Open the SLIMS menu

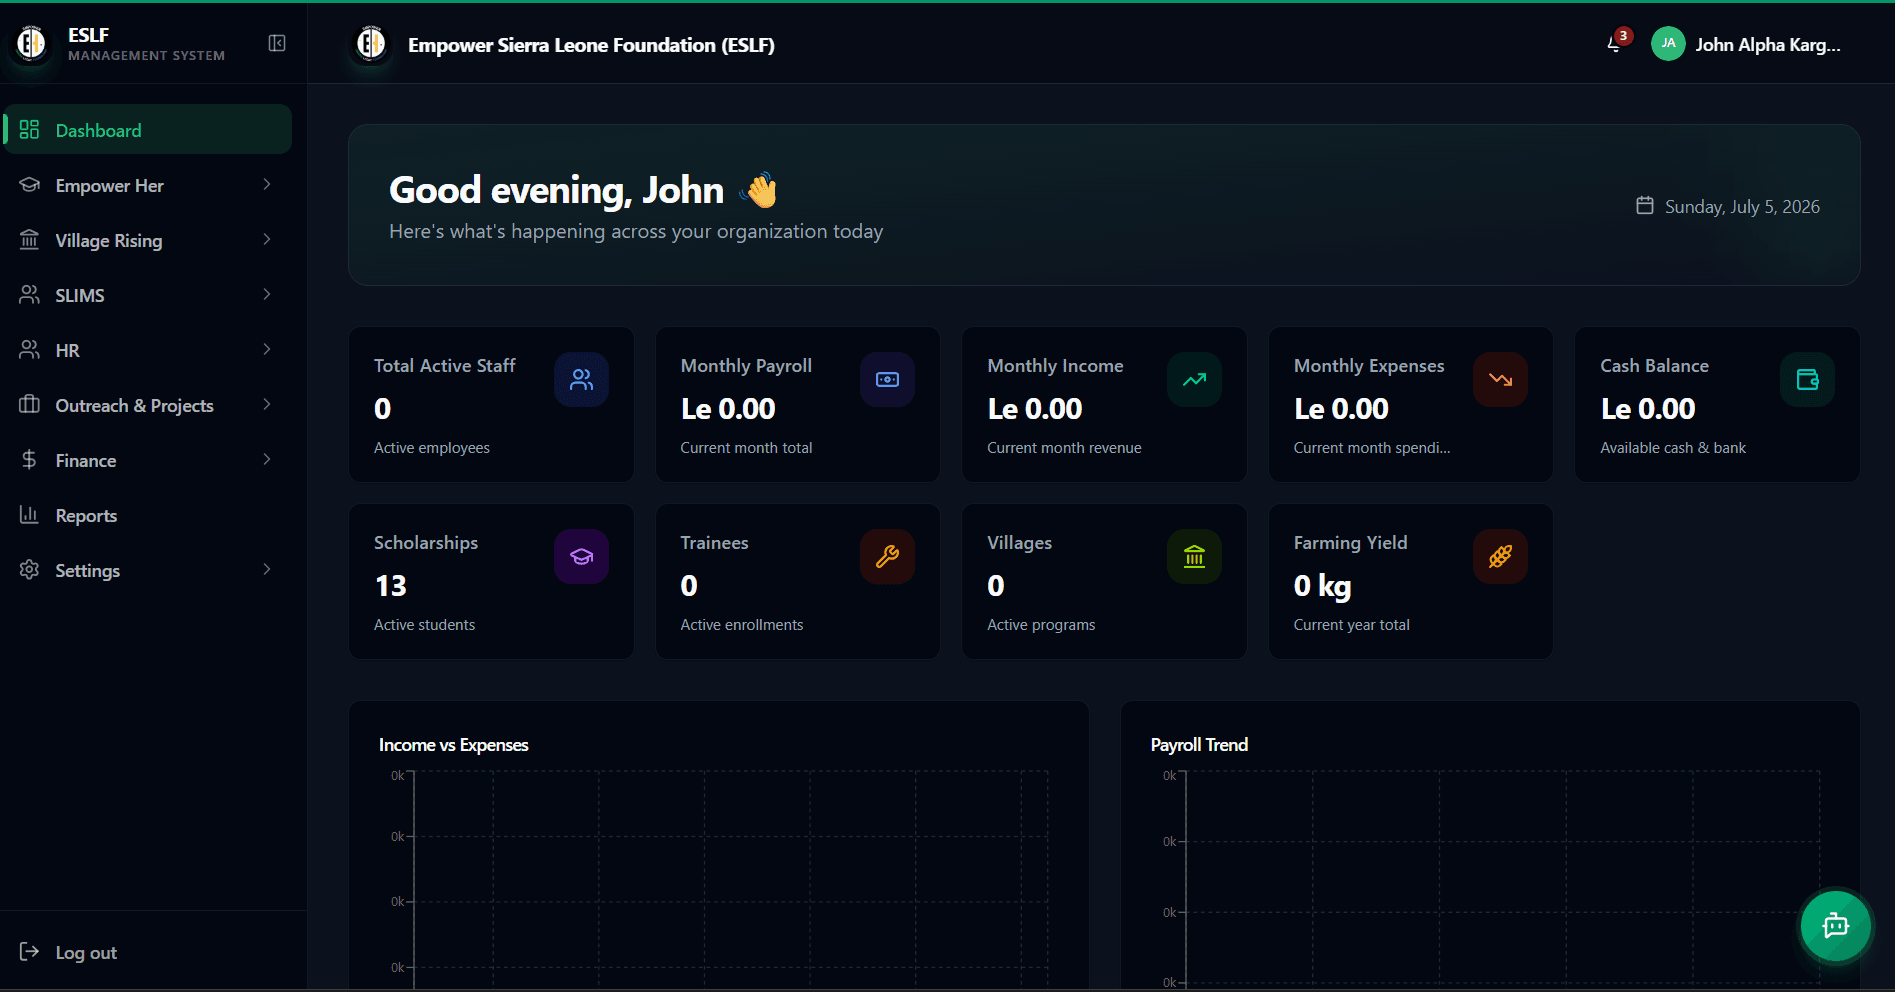(x=147, y=295)
